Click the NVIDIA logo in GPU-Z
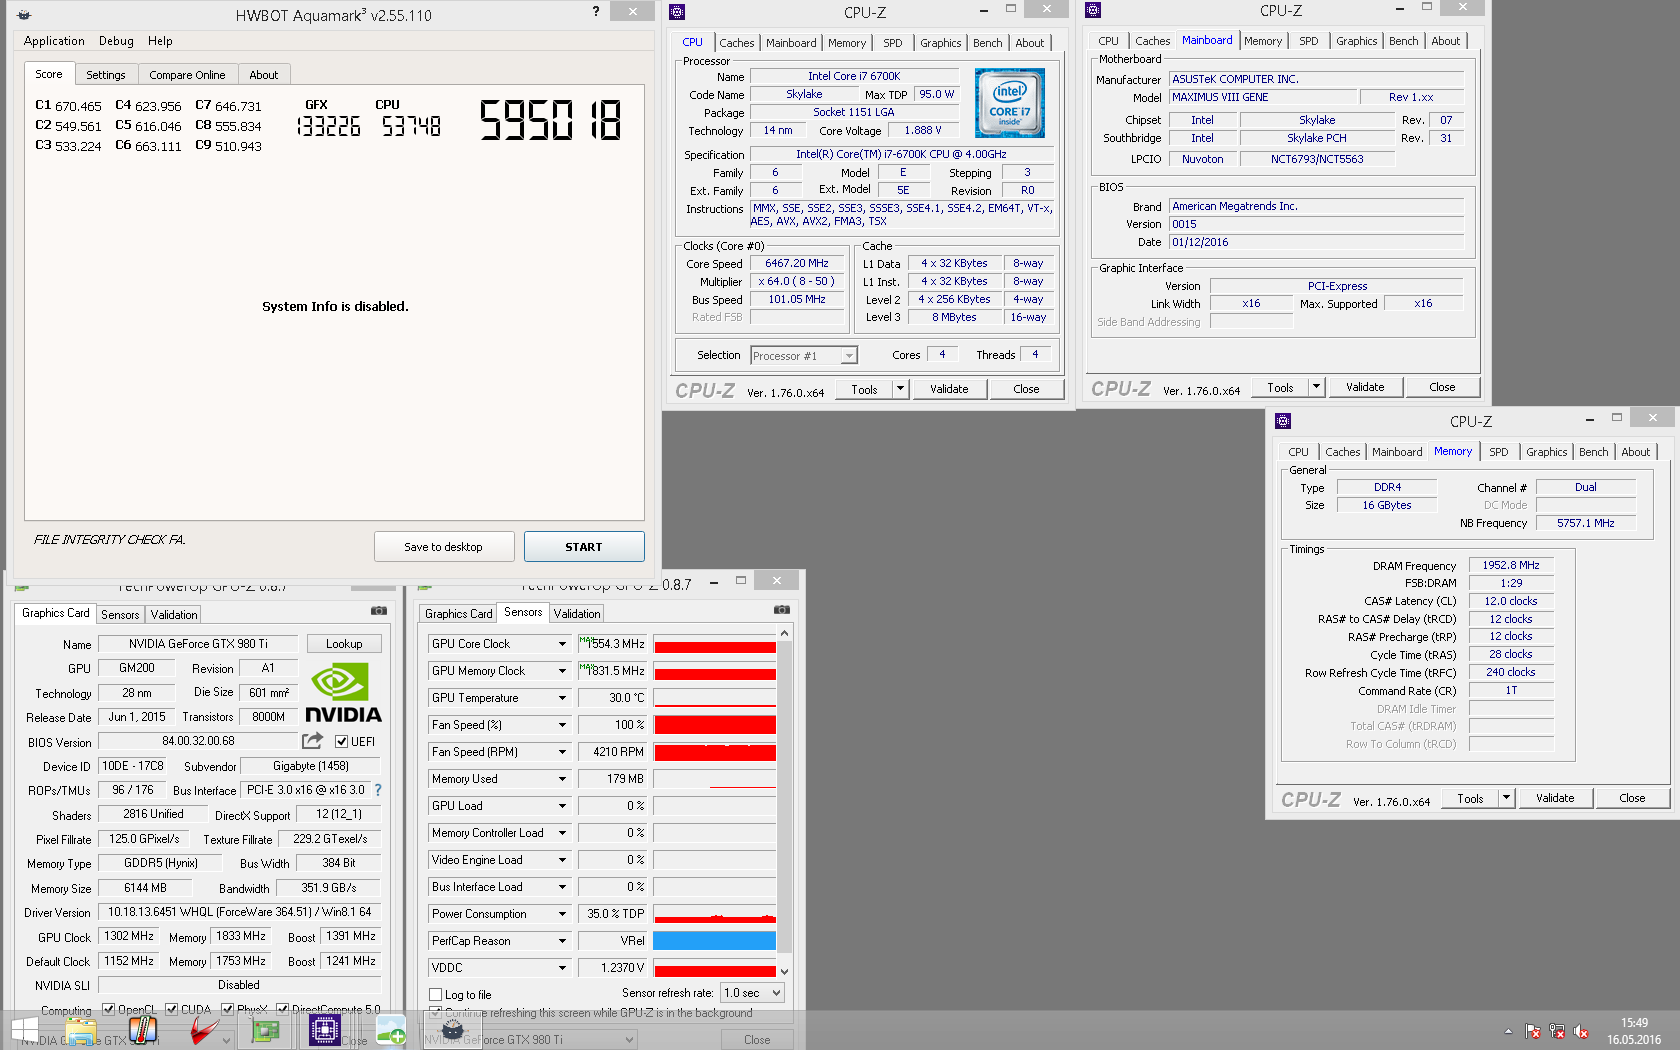This screenshot has width=1680, height=1050. (343, 694)
